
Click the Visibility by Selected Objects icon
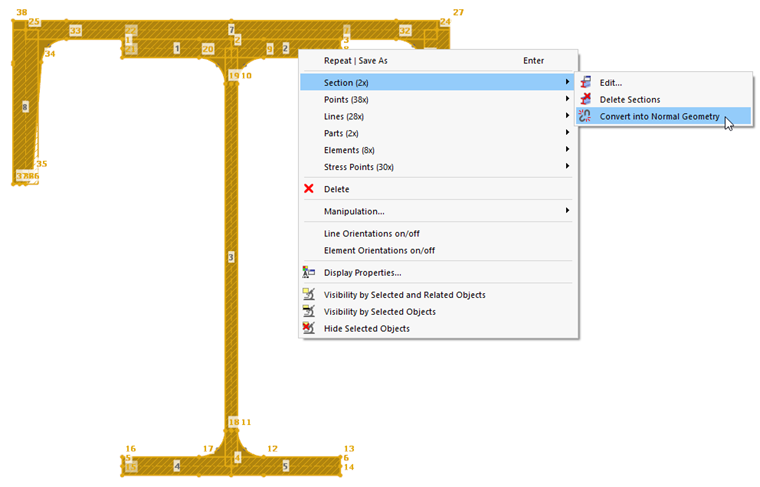pyautogui.click(x=309, y=311)
